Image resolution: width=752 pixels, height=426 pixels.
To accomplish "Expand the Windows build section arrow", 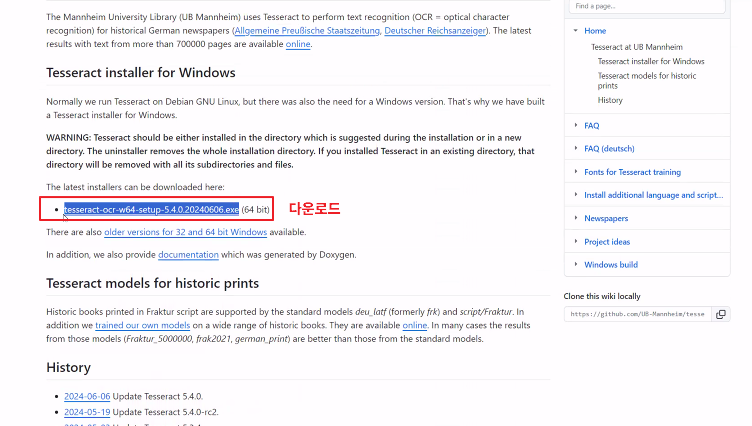I will point(576,264).
